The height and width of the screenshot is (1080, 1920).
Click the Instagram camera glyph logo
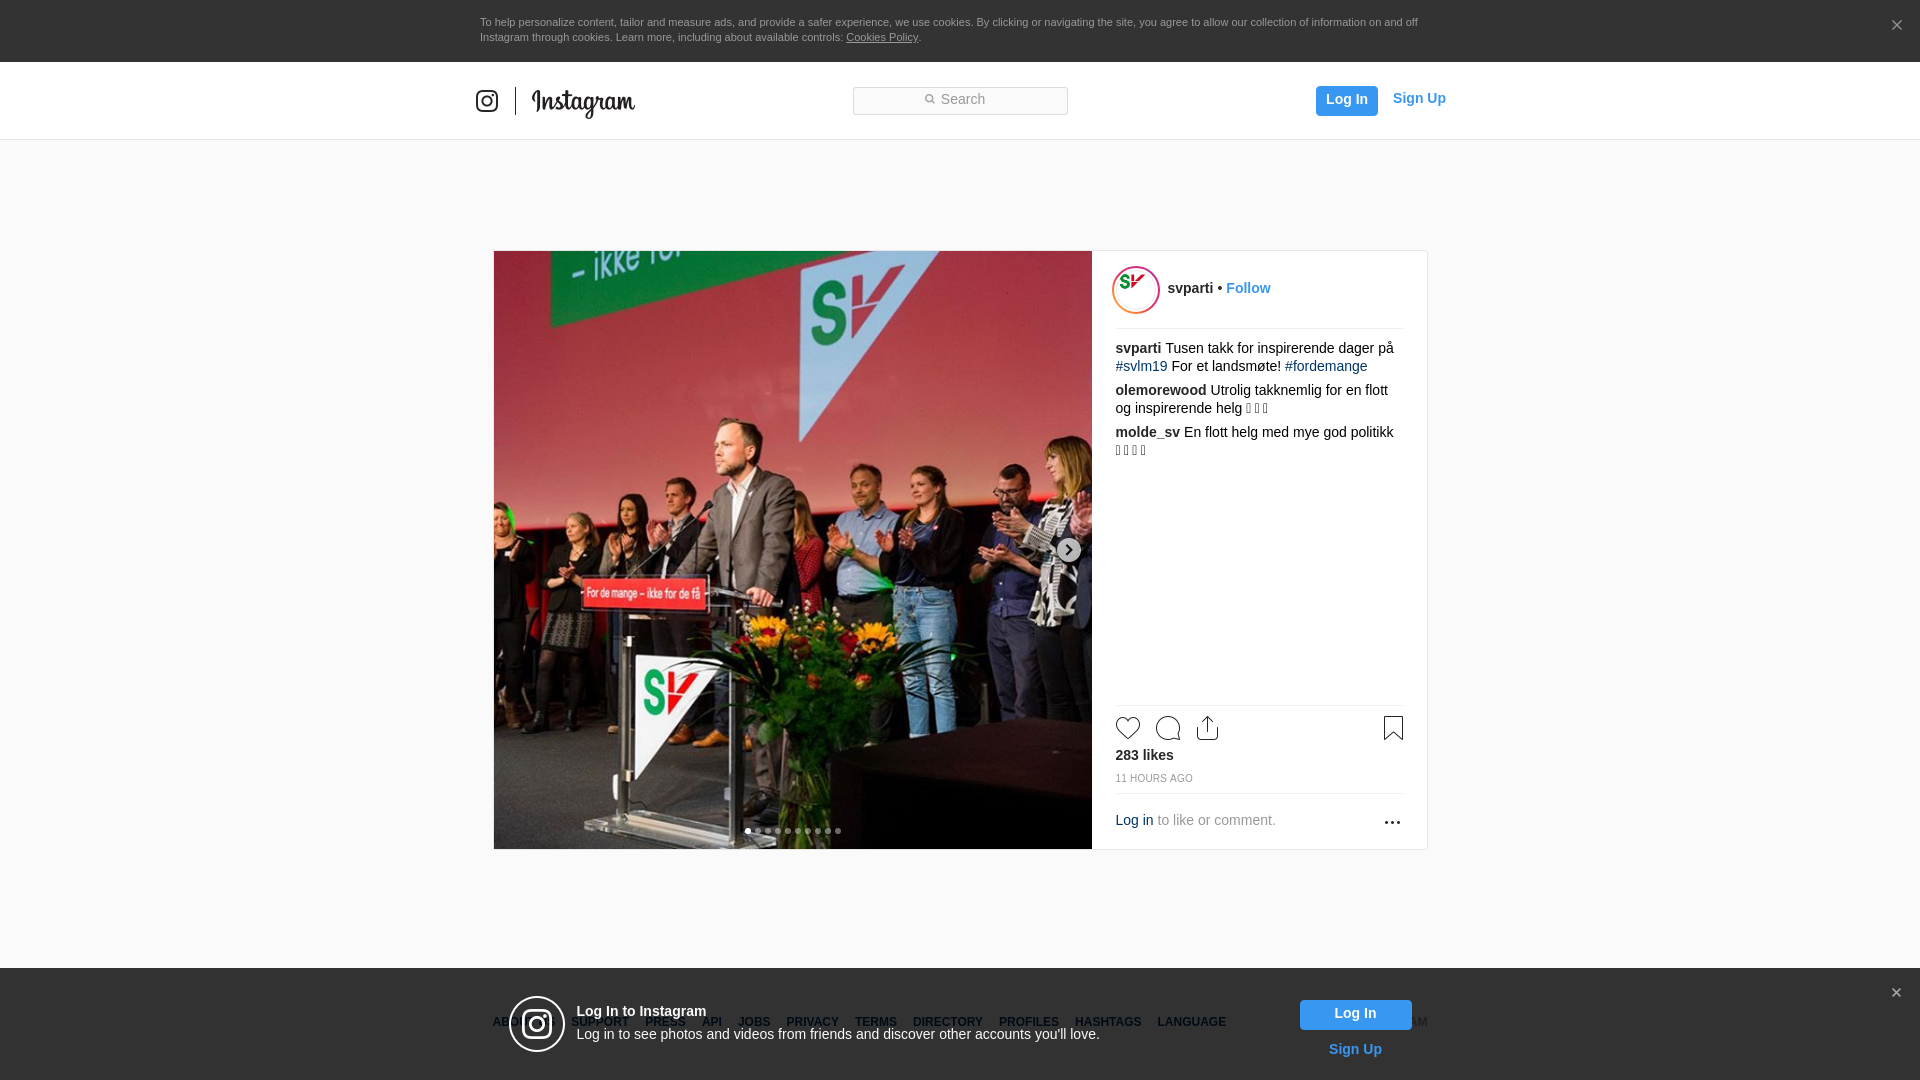[x=487, y=101]
